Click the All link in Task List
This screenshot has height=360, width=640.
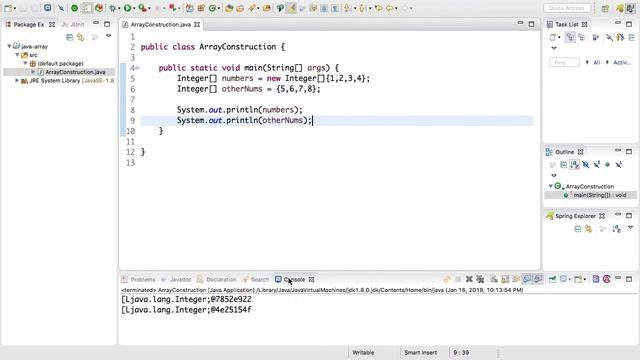coord(596,62)
